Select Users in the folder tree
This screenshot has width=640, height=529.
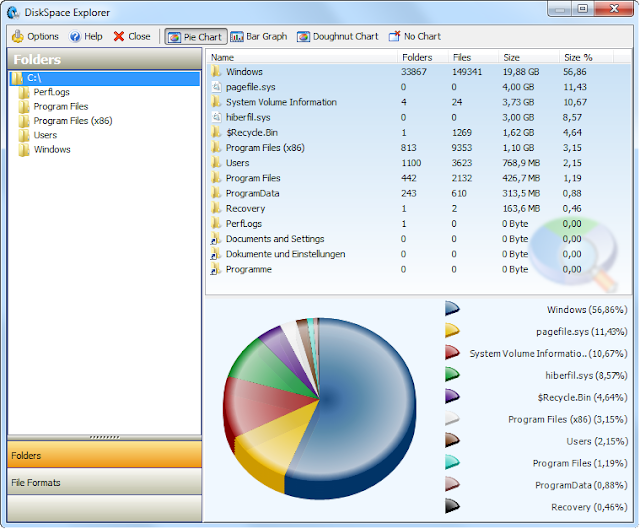(x=45, y=135)
